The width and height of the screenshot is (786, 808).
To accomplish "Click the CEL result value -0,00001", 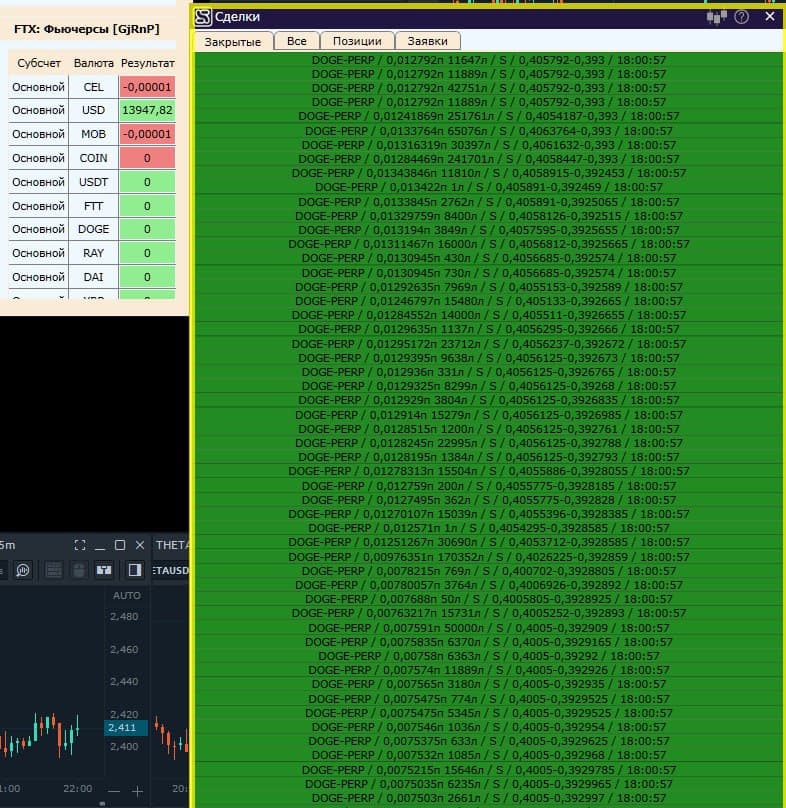I will [x=147, y=87].
